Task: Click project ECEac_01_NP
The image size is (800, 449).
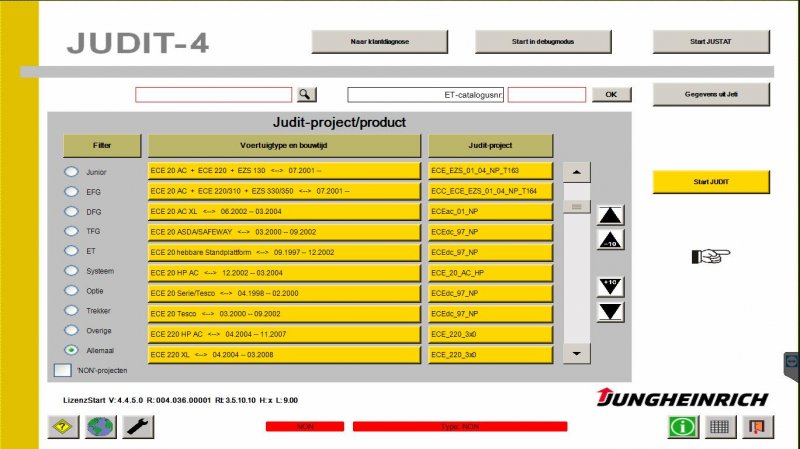Action: 490,211
